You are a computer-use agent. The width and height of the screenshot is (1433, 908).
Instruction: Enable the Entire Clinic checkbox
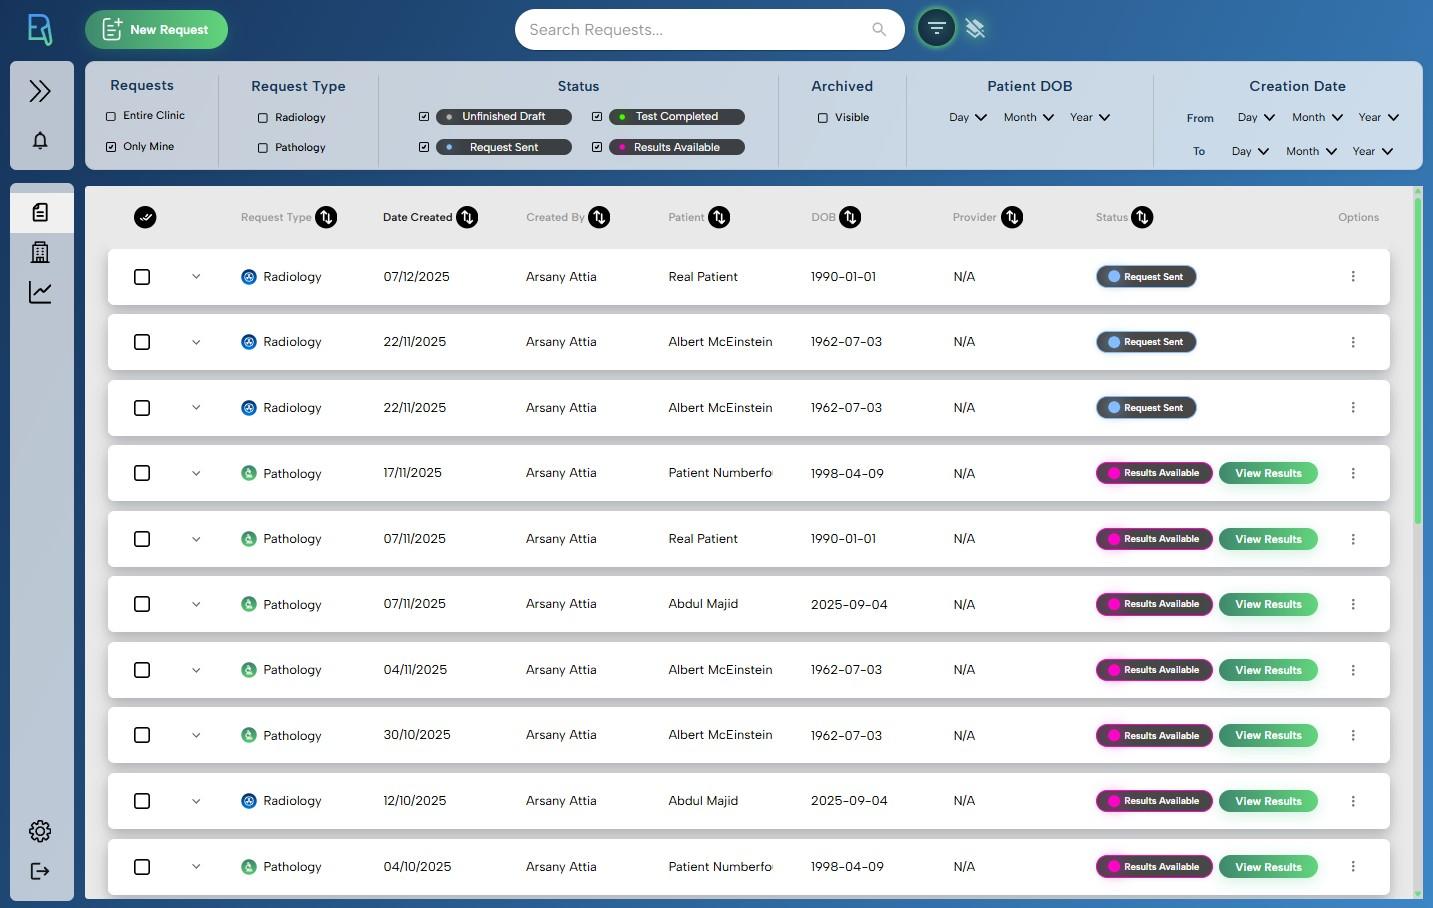tap(110, 115)
